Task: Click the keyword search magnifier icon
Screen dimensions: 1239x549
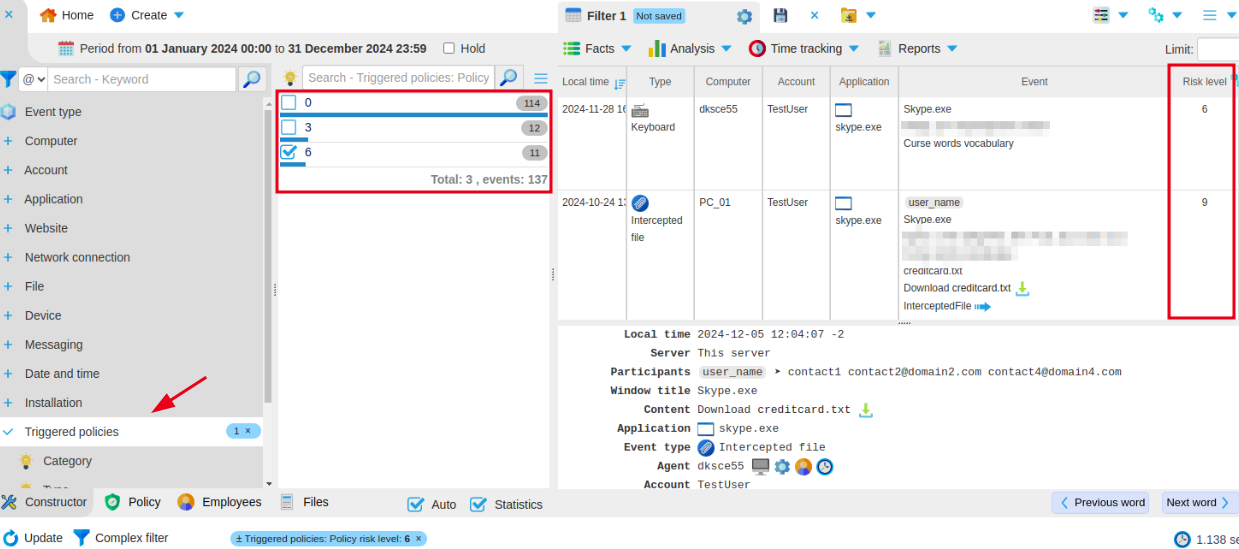Action: point(251,79)
